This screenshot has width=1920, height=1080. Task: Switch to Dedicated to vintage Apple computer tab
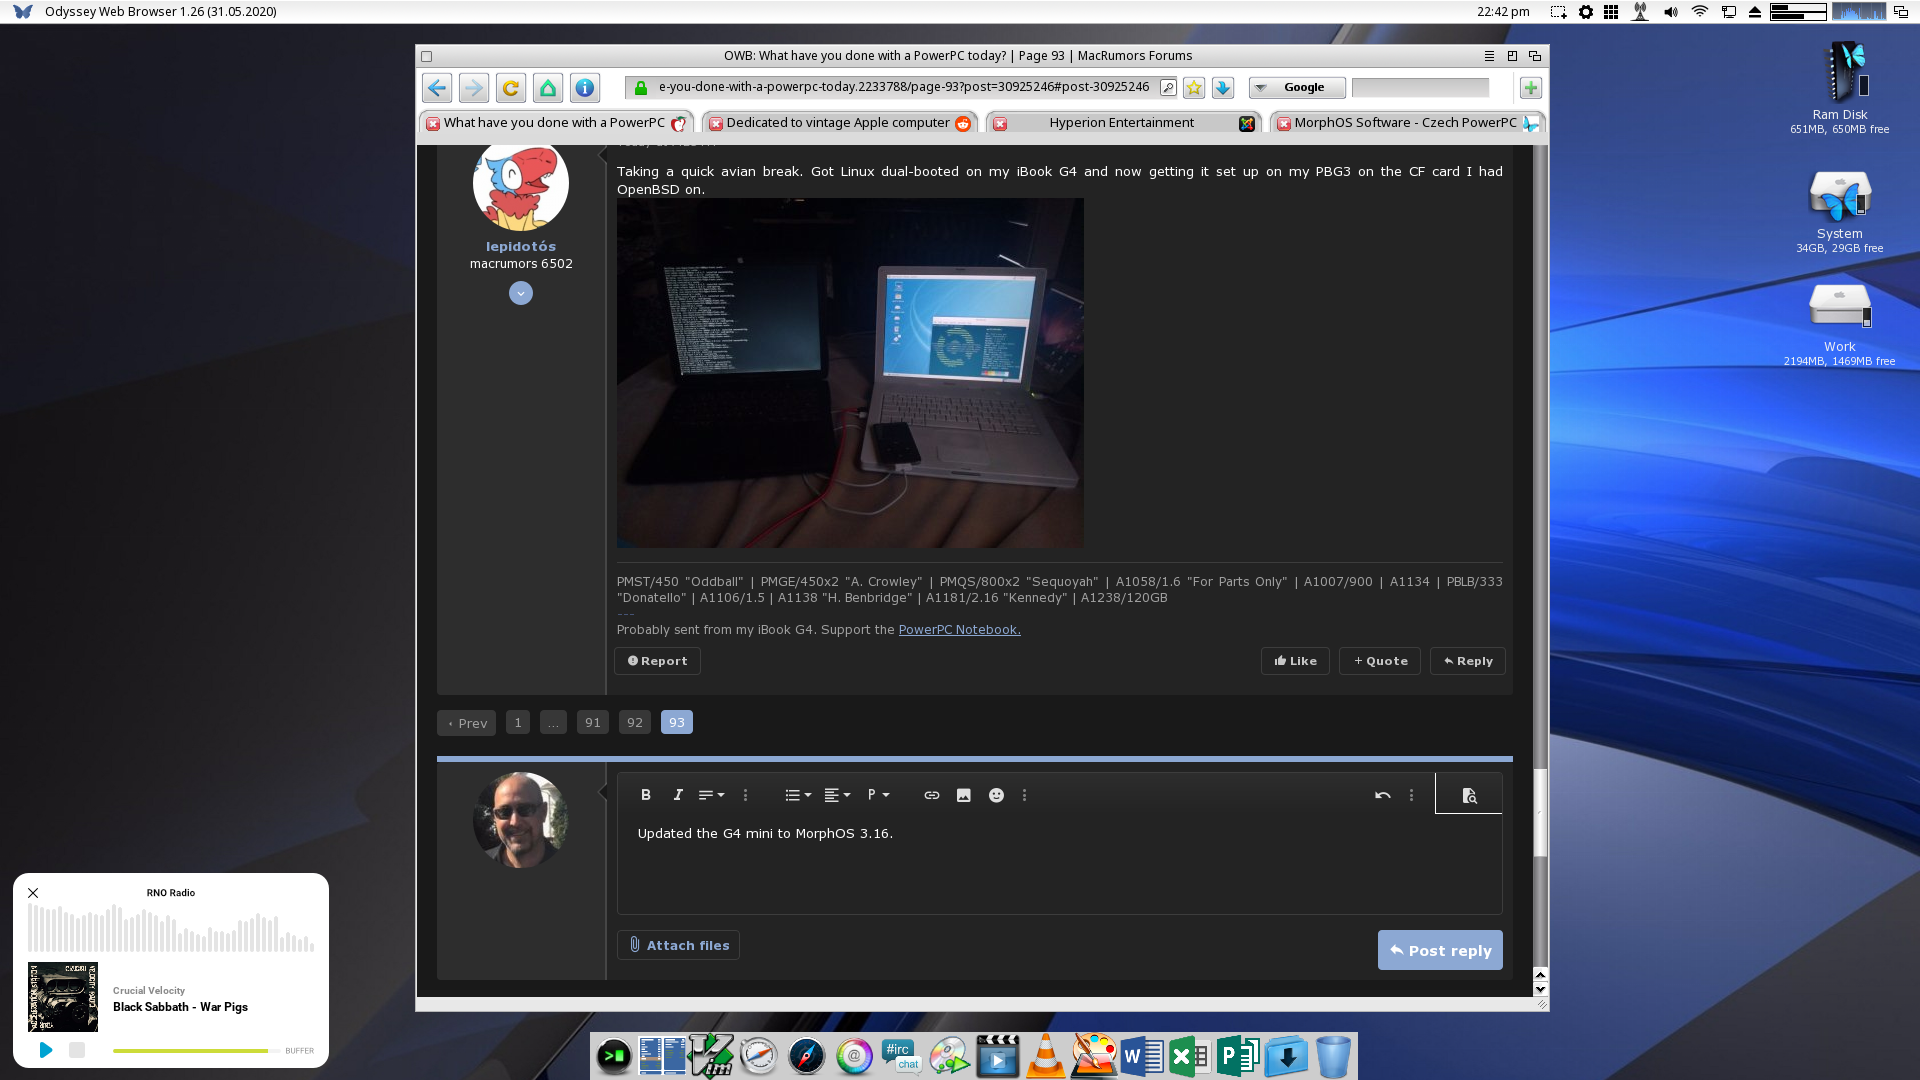point(838,123)
